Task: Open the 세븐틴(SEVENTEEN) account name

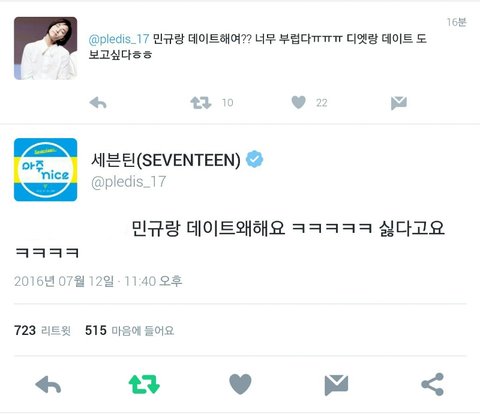Action: (166, 160)
